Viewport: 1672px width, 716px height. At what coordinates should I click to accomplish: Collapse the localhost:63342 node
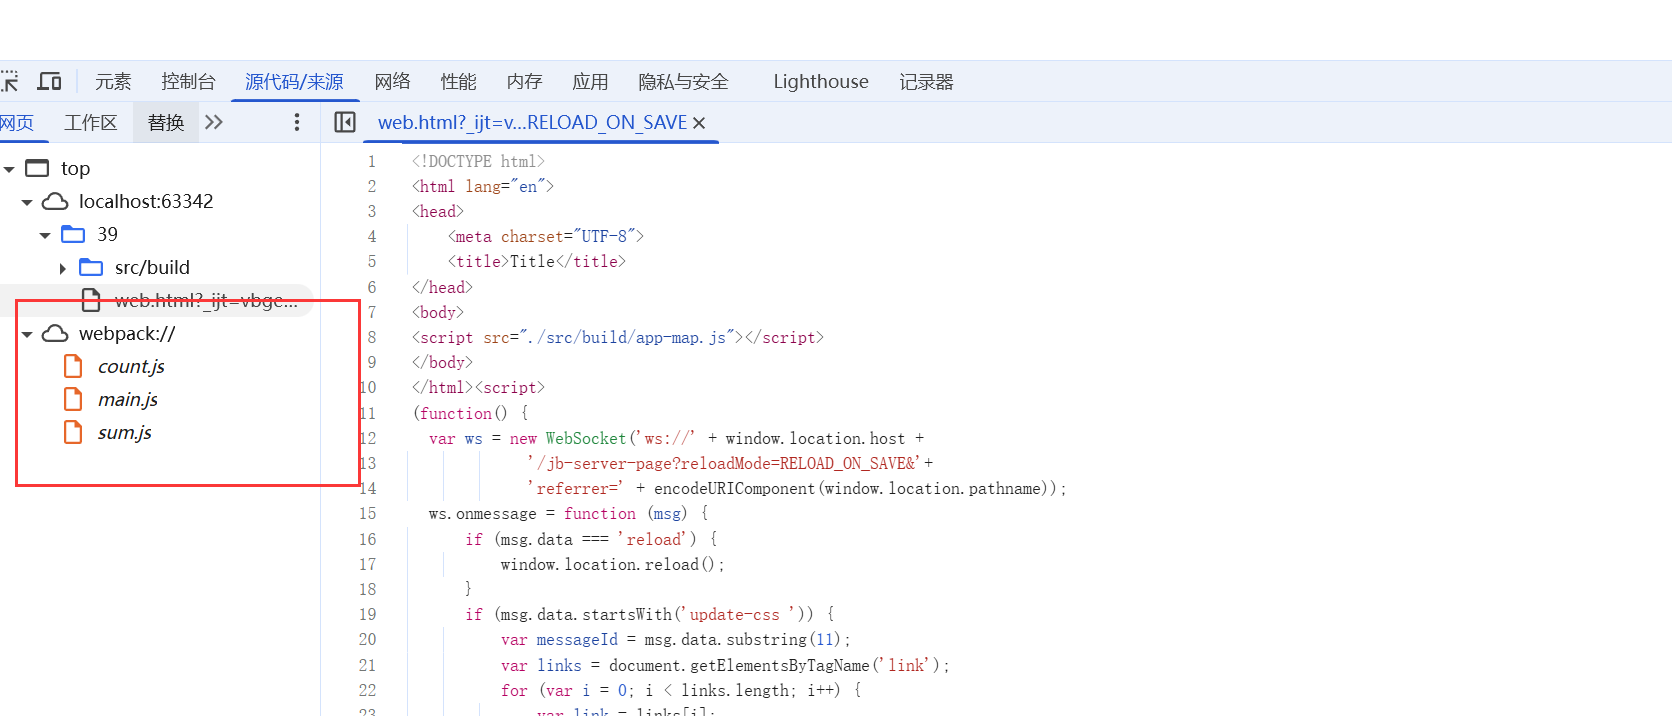tap(27, 202)
